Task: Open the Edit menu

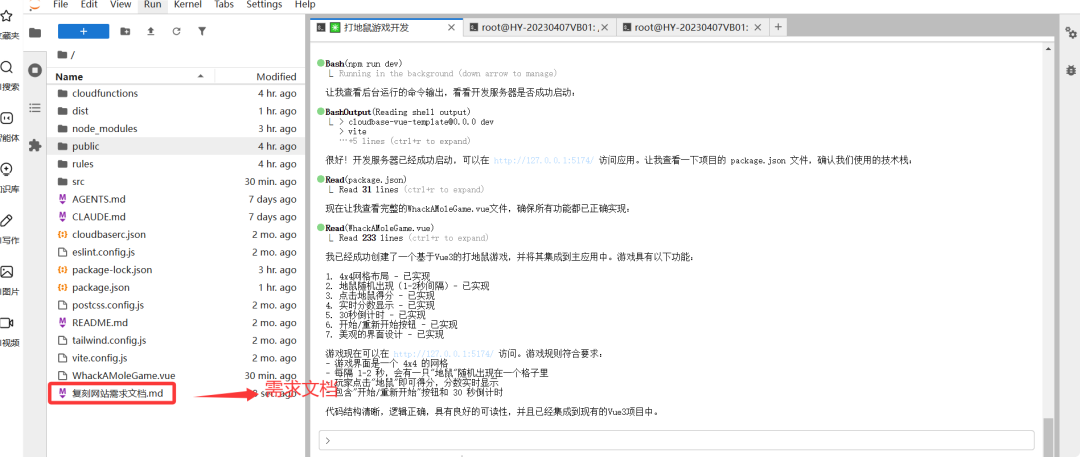Action: [x=89, y=4]
